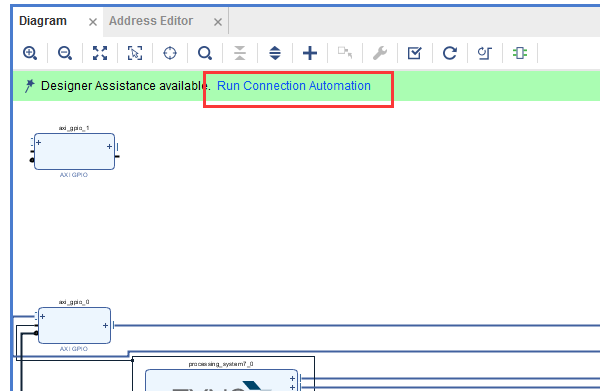Select the Diagram tab
This screenshot has width=600, height=391.
[43, 21]
